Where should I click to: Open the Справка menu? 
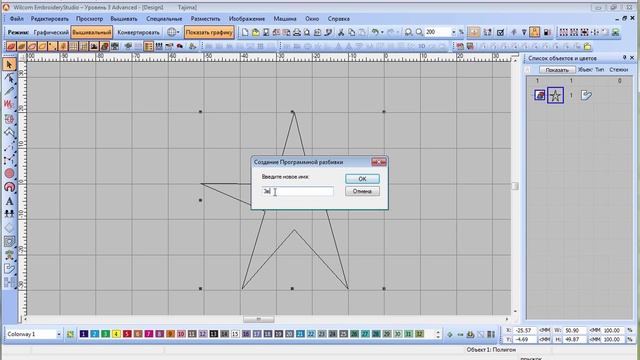coord(338,19)
